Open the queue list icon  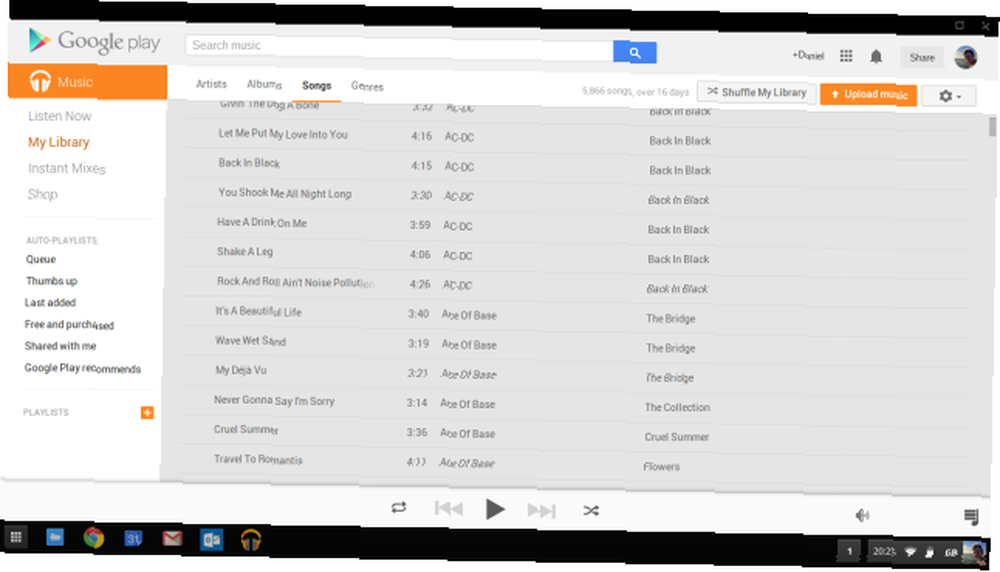(x=971, y=516)
